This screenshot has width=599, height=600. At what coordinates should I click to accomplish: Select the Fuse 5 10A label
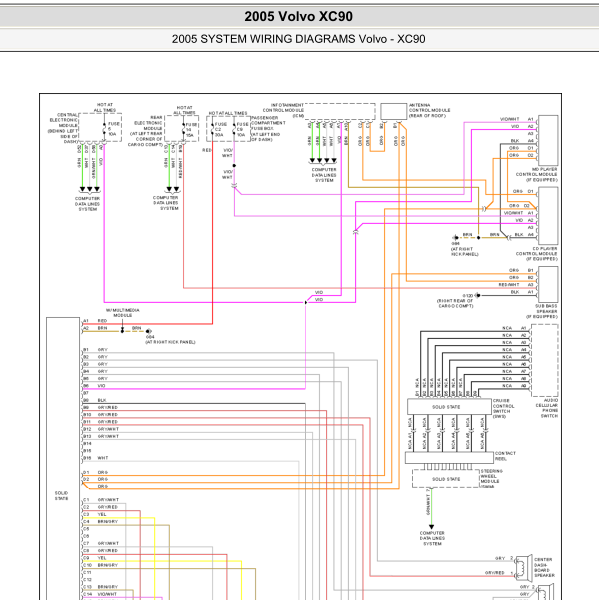pyautogui.click(x=114, y=129)
